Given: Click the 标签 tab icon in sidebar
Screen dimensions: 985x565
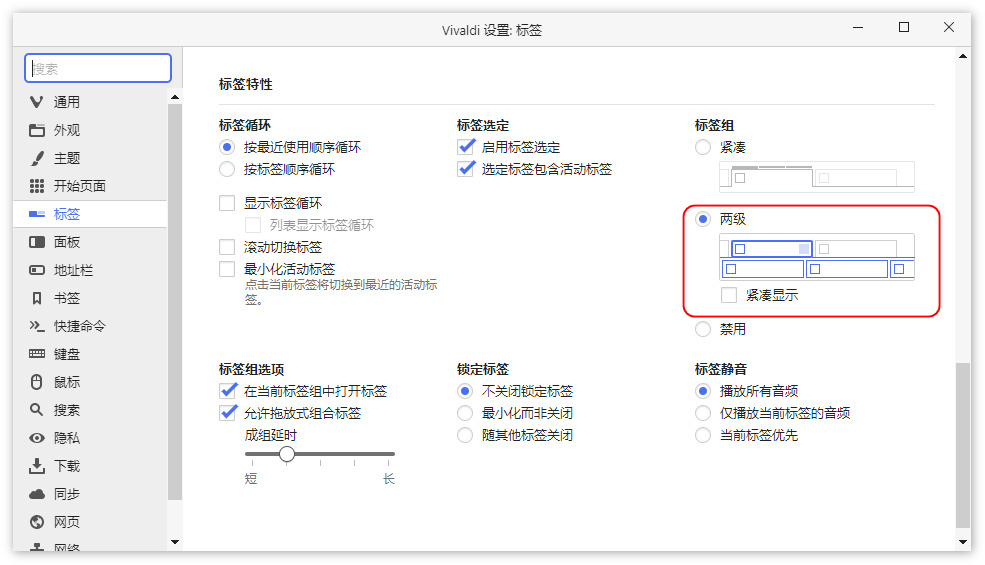Looking at the screenshot, I should pyautogui.click(x=36, y=214).
